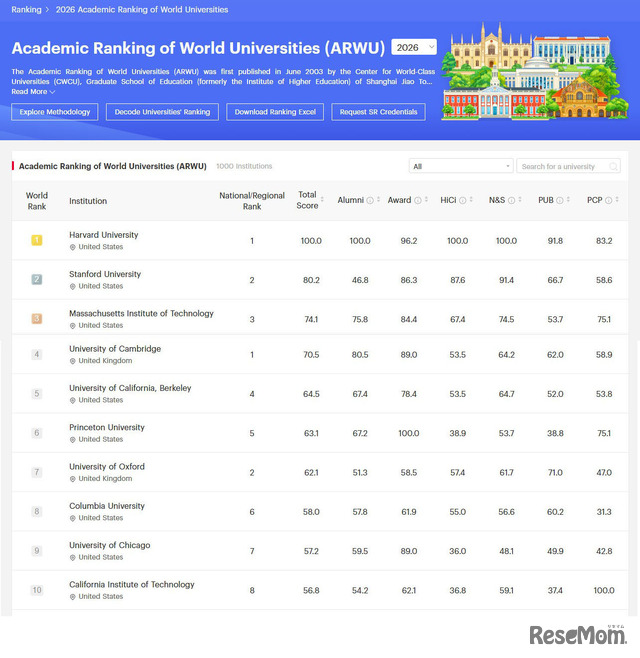Click the rank 10 badge
640x658 pixels.
[x=37, y=590]
